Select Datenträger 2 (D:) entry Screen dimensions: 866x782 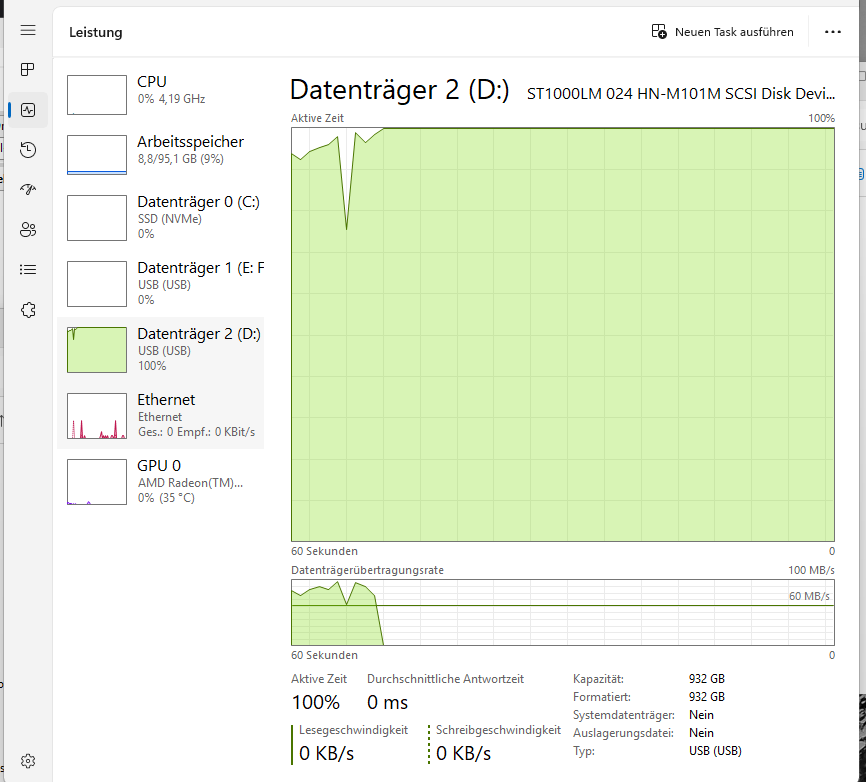[x=161, y=349]
